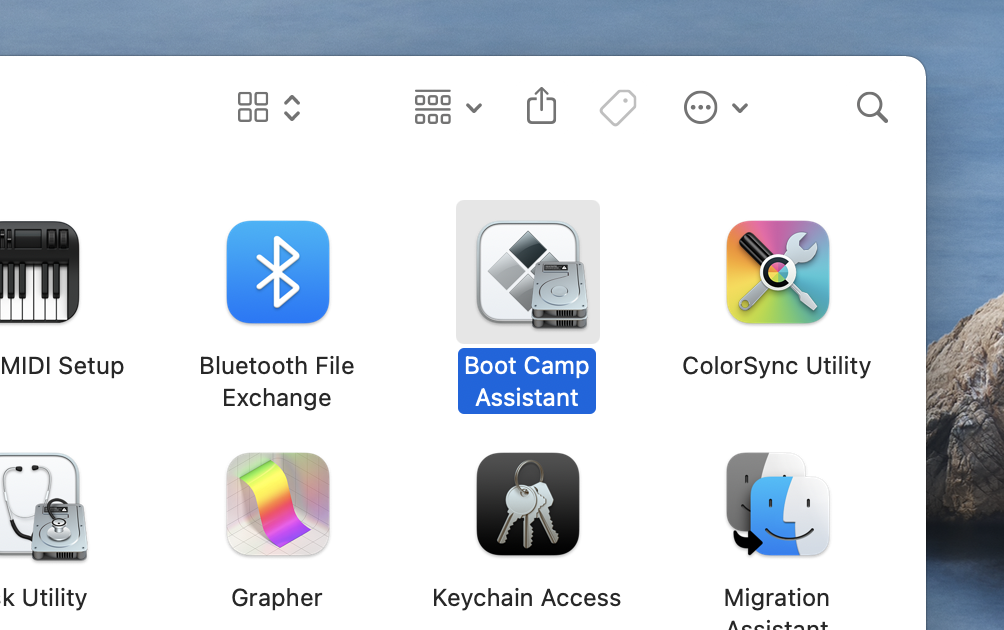Click the "Bluetooth File Exchange" label
The height and width of the screenshot is (630, 1004).
click(277, 381)
